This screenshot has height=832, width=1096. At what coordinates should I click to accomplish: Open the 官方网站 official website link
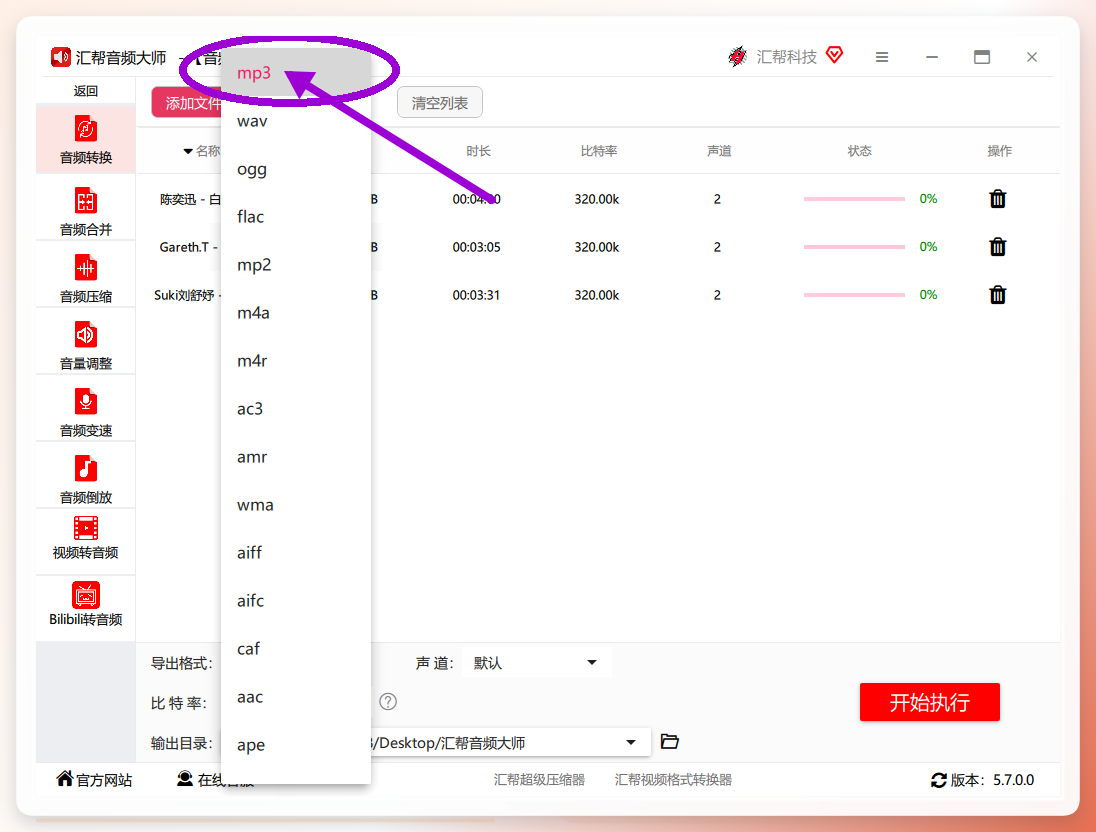[94, 780]
